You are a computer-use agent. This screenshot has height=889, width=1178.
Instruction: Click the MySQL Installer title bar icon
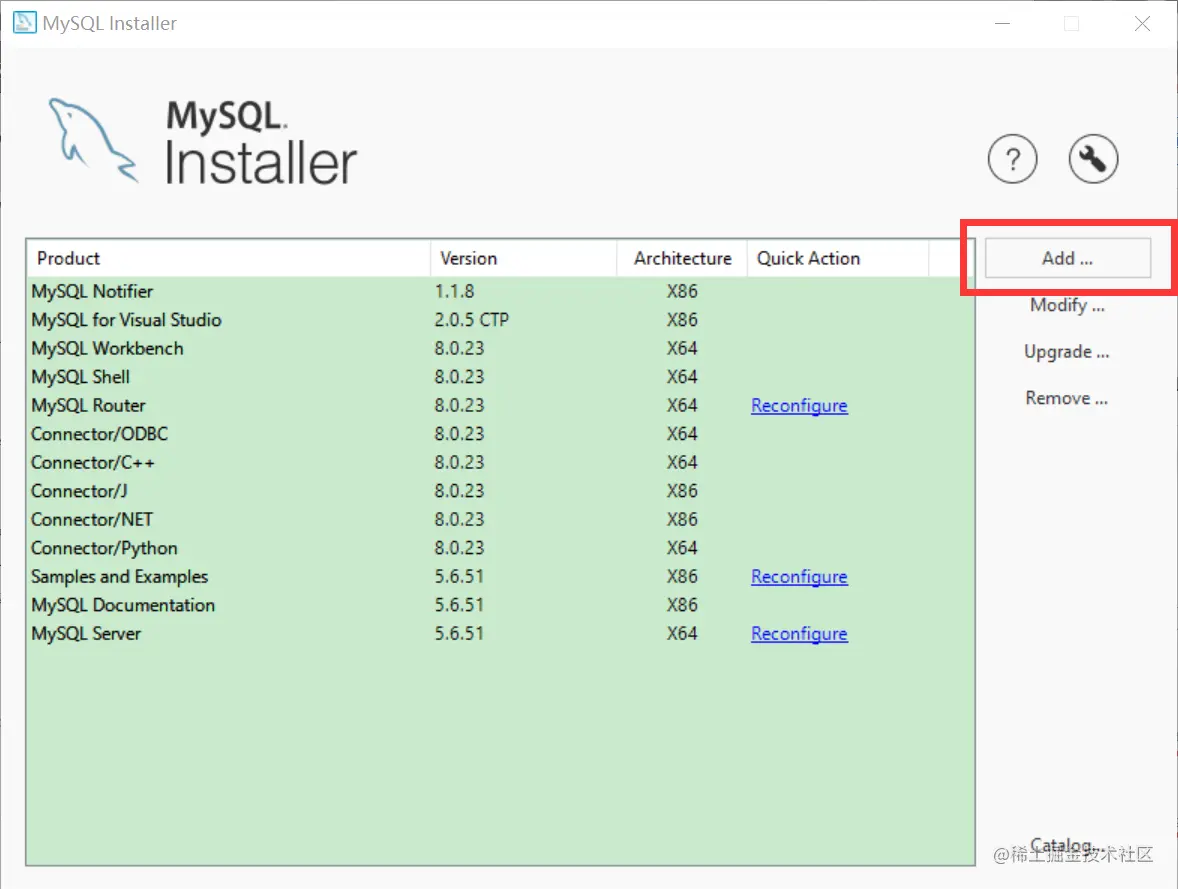coord(24,23)
